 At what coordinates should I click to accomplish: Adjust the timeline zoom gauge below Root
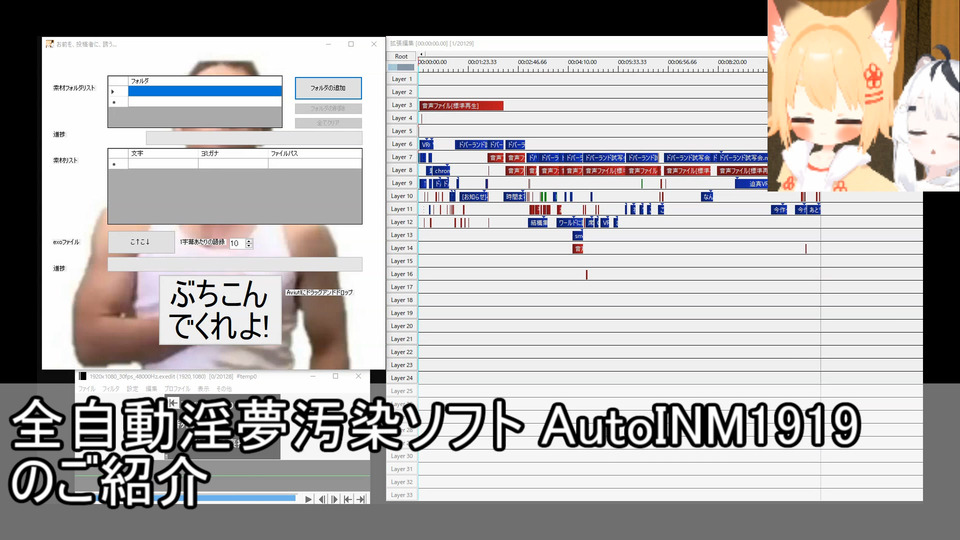pyautogui.click(x=401, y=67)
